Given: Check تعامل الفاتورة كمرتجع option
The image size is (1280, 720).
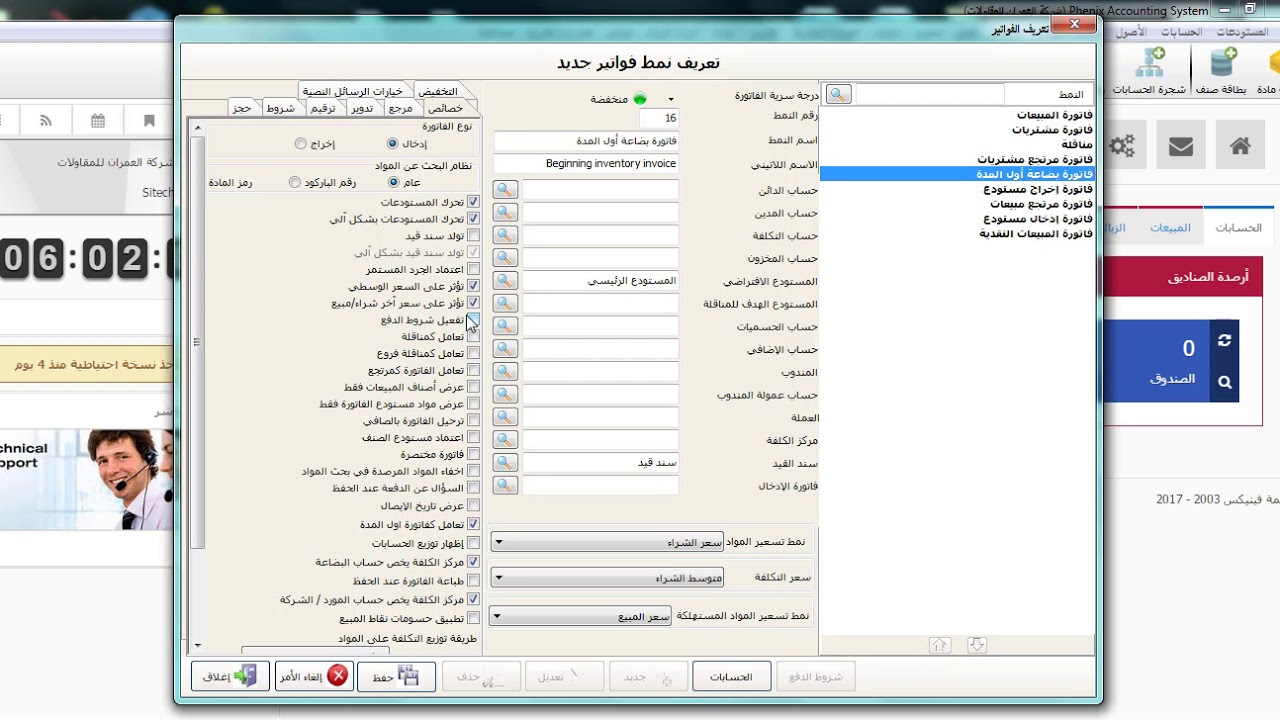Looking at the screenshot, I should tap(474, 370).
